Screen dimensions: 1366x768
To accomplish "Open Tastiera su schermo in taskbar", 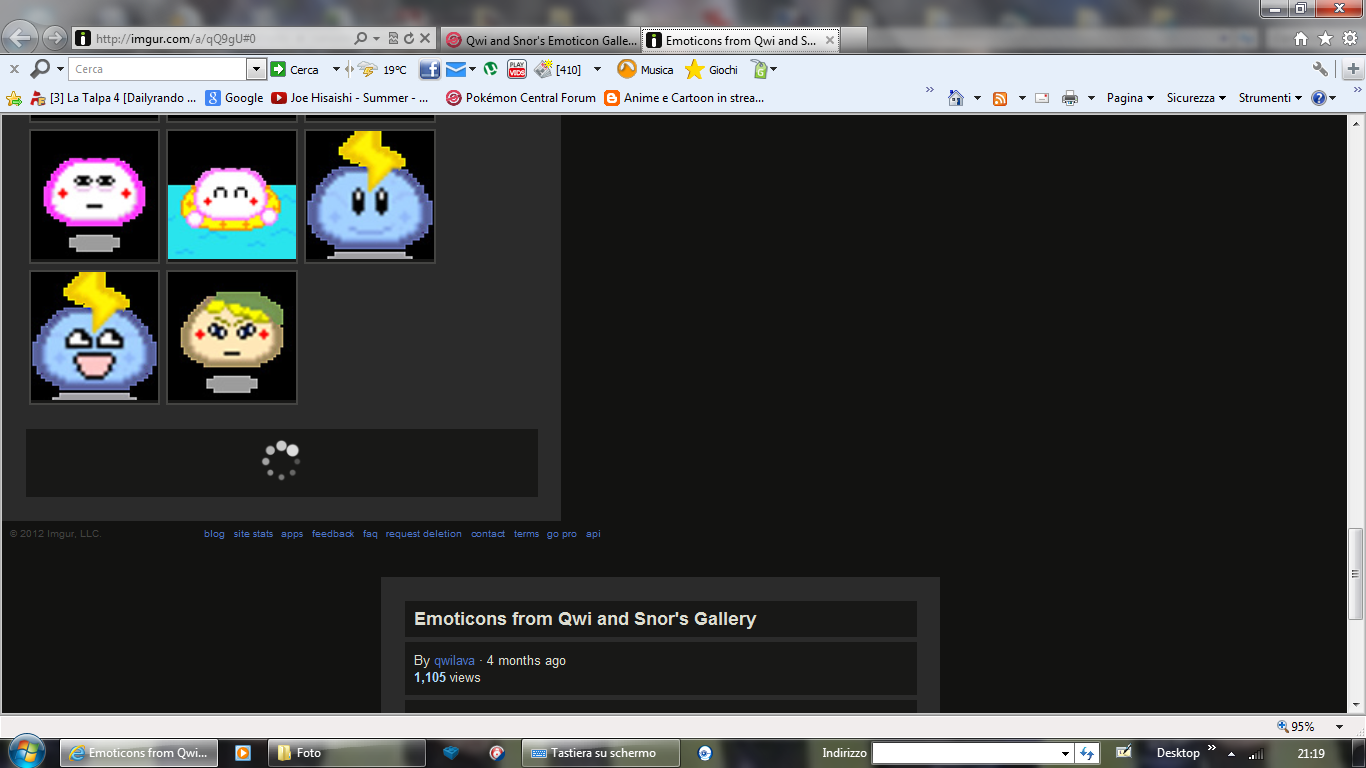I will click(601, 753).
